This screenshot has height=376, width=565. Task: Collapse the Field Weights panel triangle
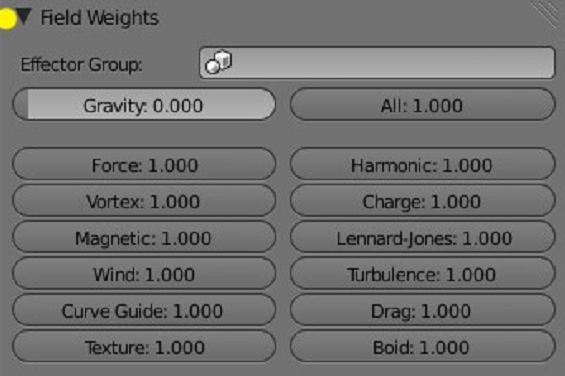coord(24,17)
